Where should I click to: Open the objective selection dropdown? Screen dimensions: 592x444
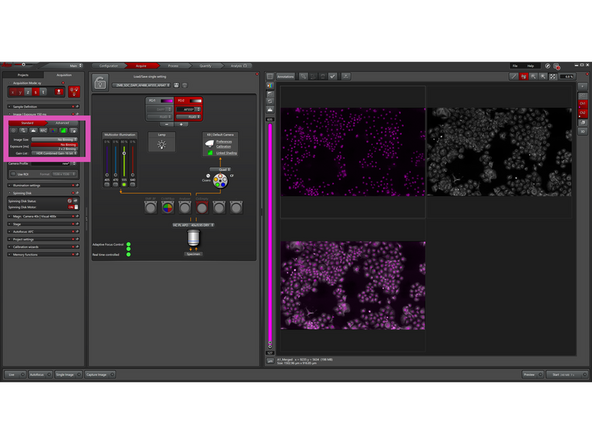(x=193, y=225)
